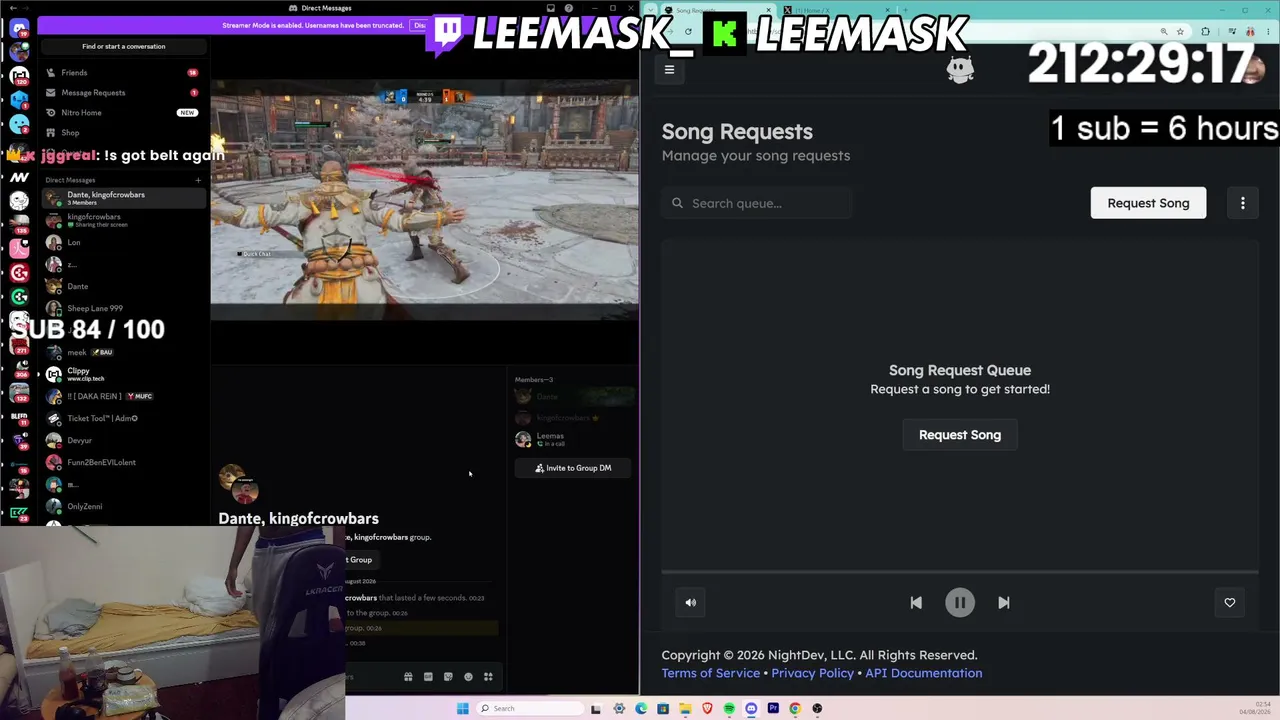Mute the song player volume
Screen dimensions: 1280x720
(x=690, y=602)
